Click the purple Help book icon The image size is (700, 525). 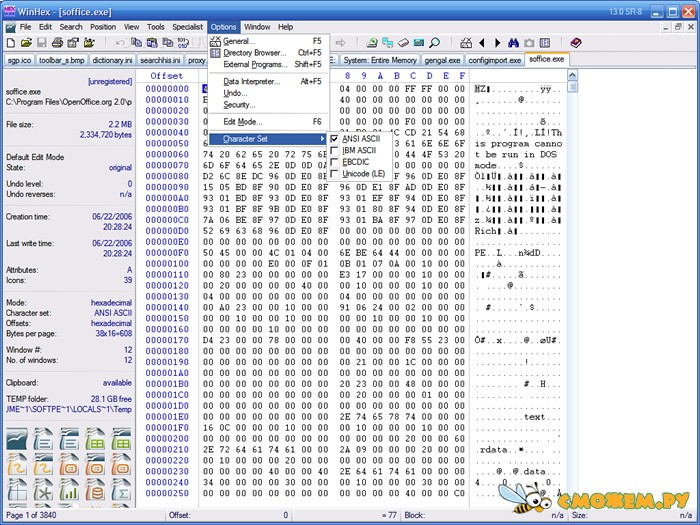pos(576,43)
